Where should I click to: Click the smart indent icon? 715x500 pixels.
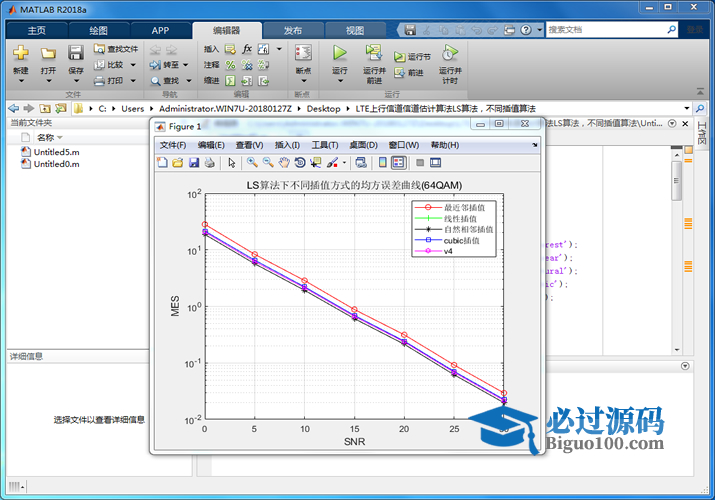(231, 81)
